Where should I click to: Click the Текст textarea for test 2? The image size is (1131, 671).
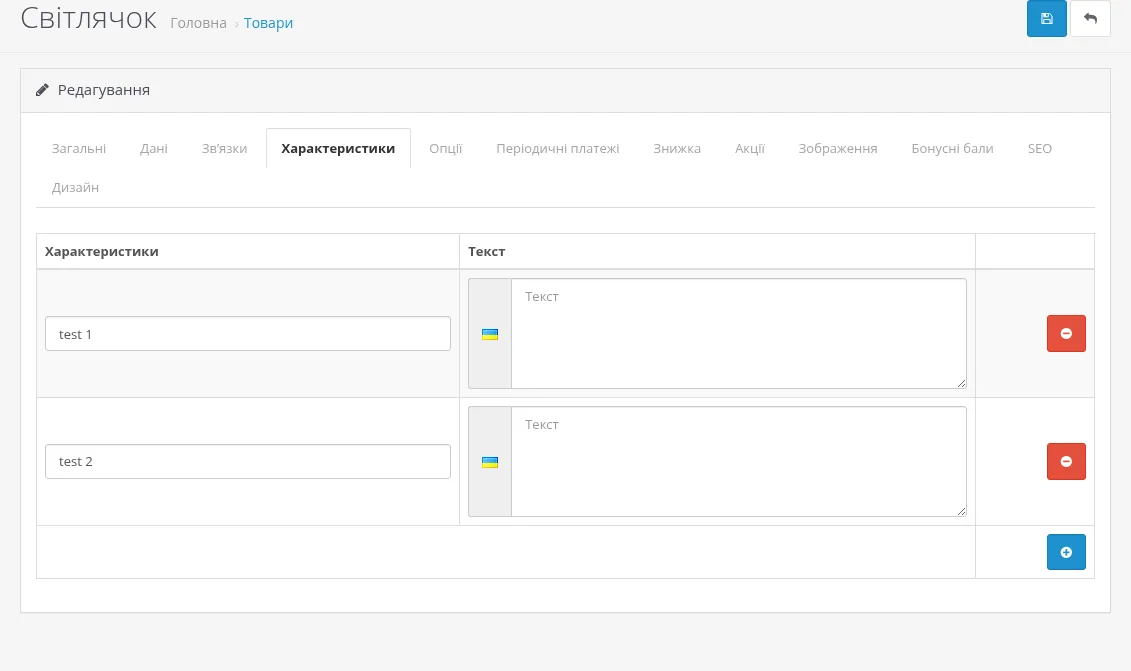[x=739, y=462]
